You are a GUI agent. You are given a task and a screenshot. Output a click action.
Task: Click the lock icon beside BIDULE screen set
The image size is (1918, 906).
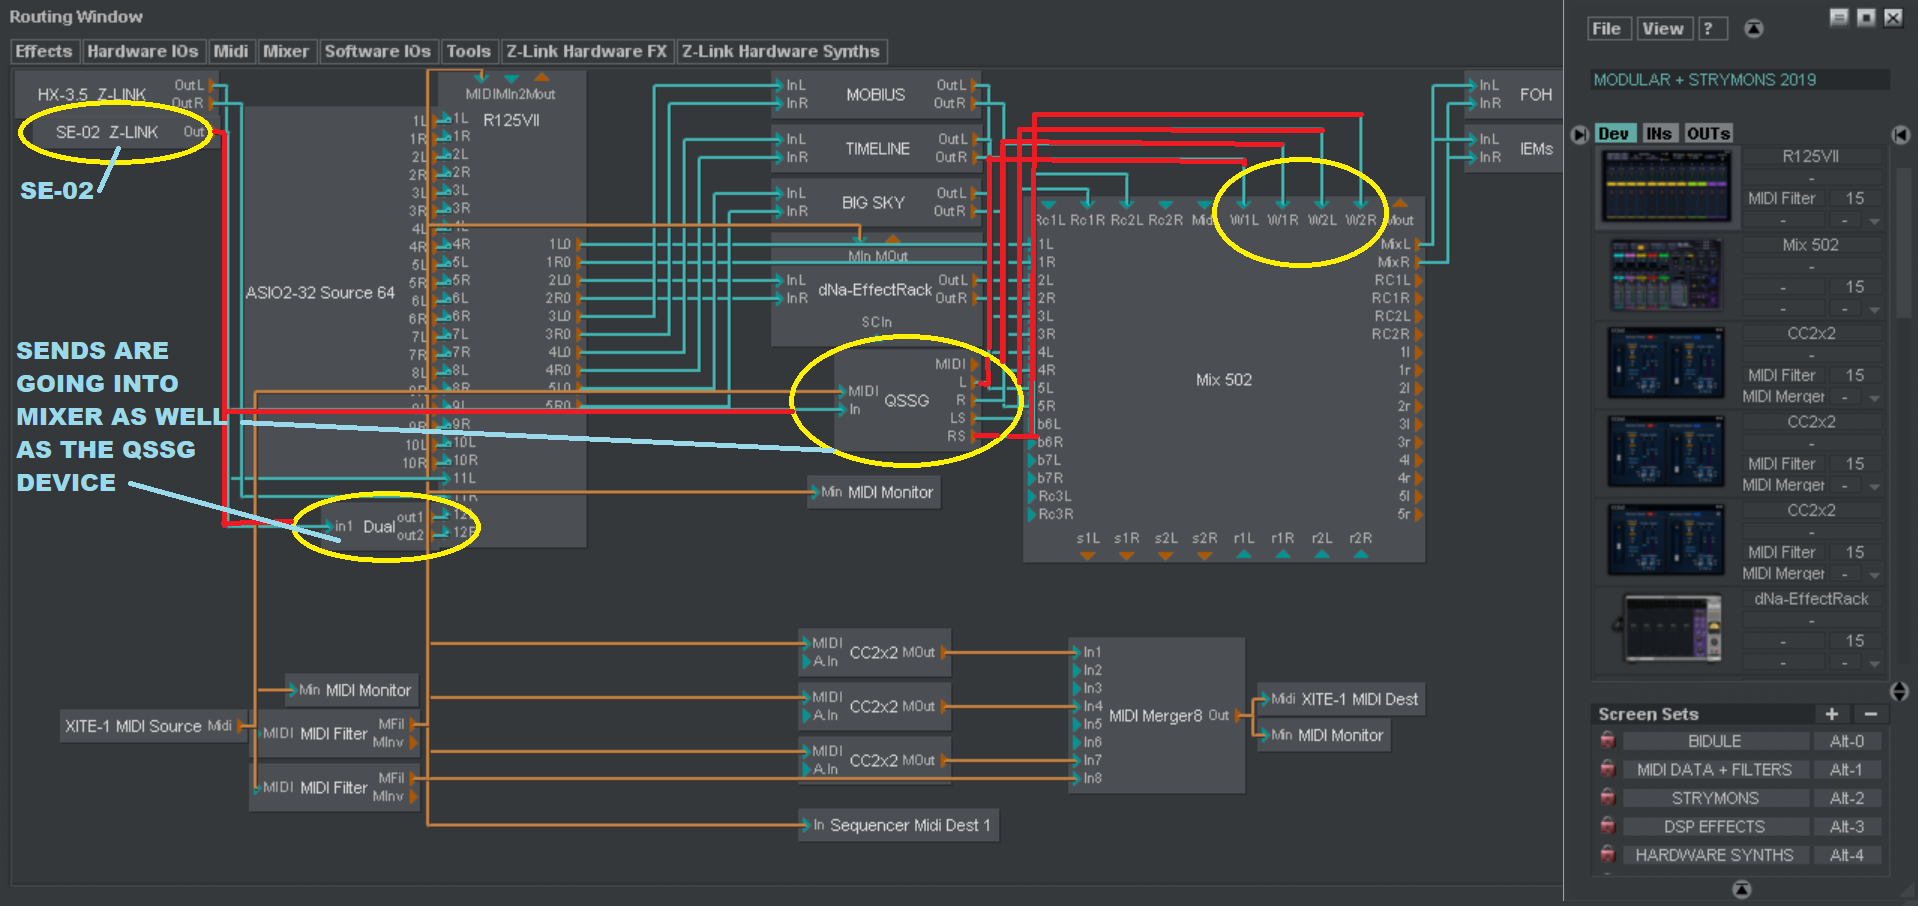[1607, 741]
